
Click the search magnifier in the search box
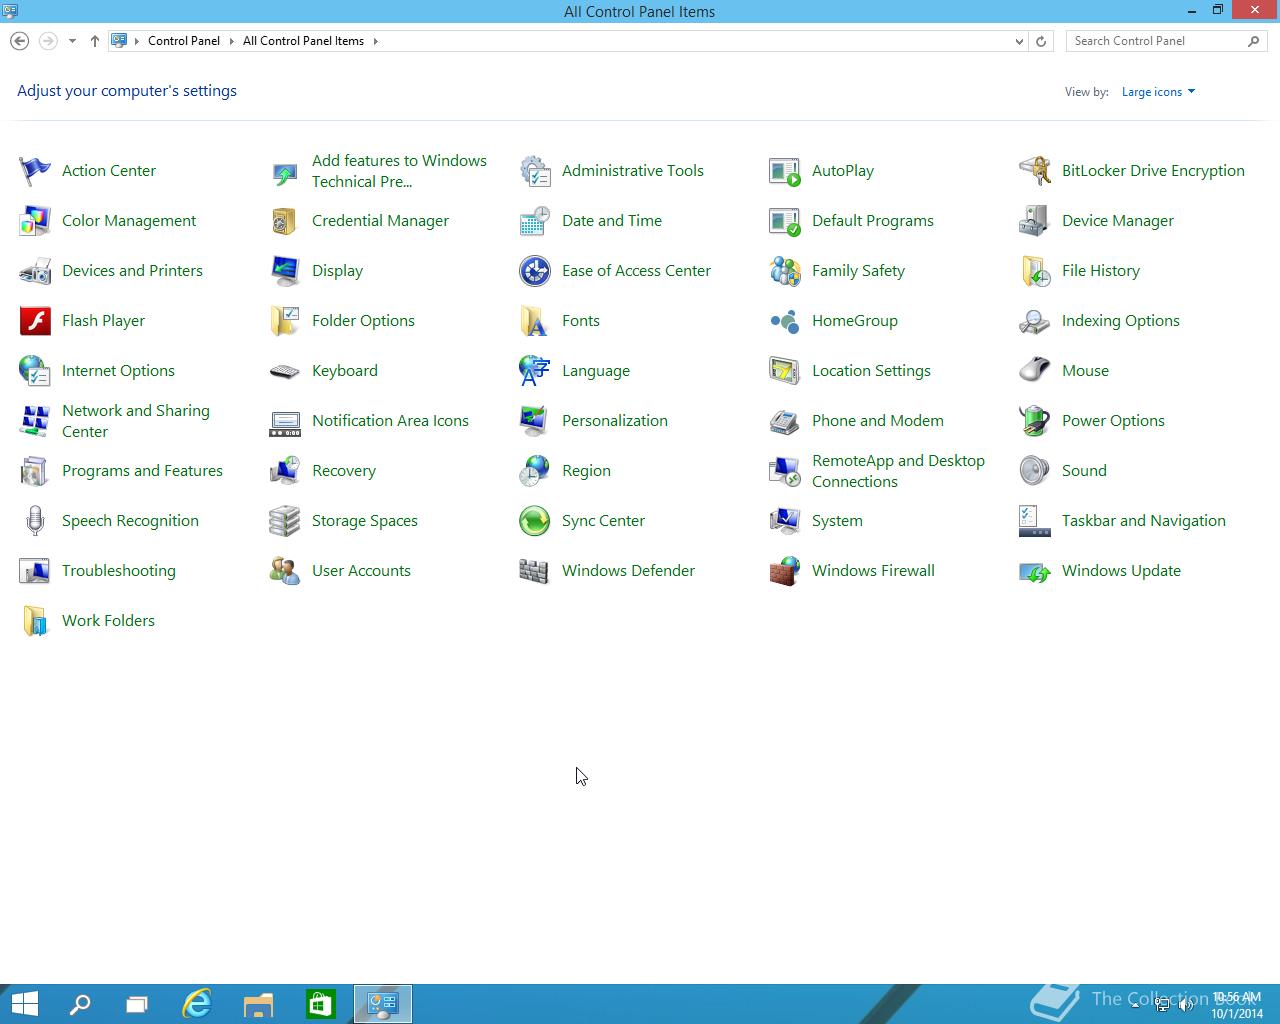coord(1254,41)
